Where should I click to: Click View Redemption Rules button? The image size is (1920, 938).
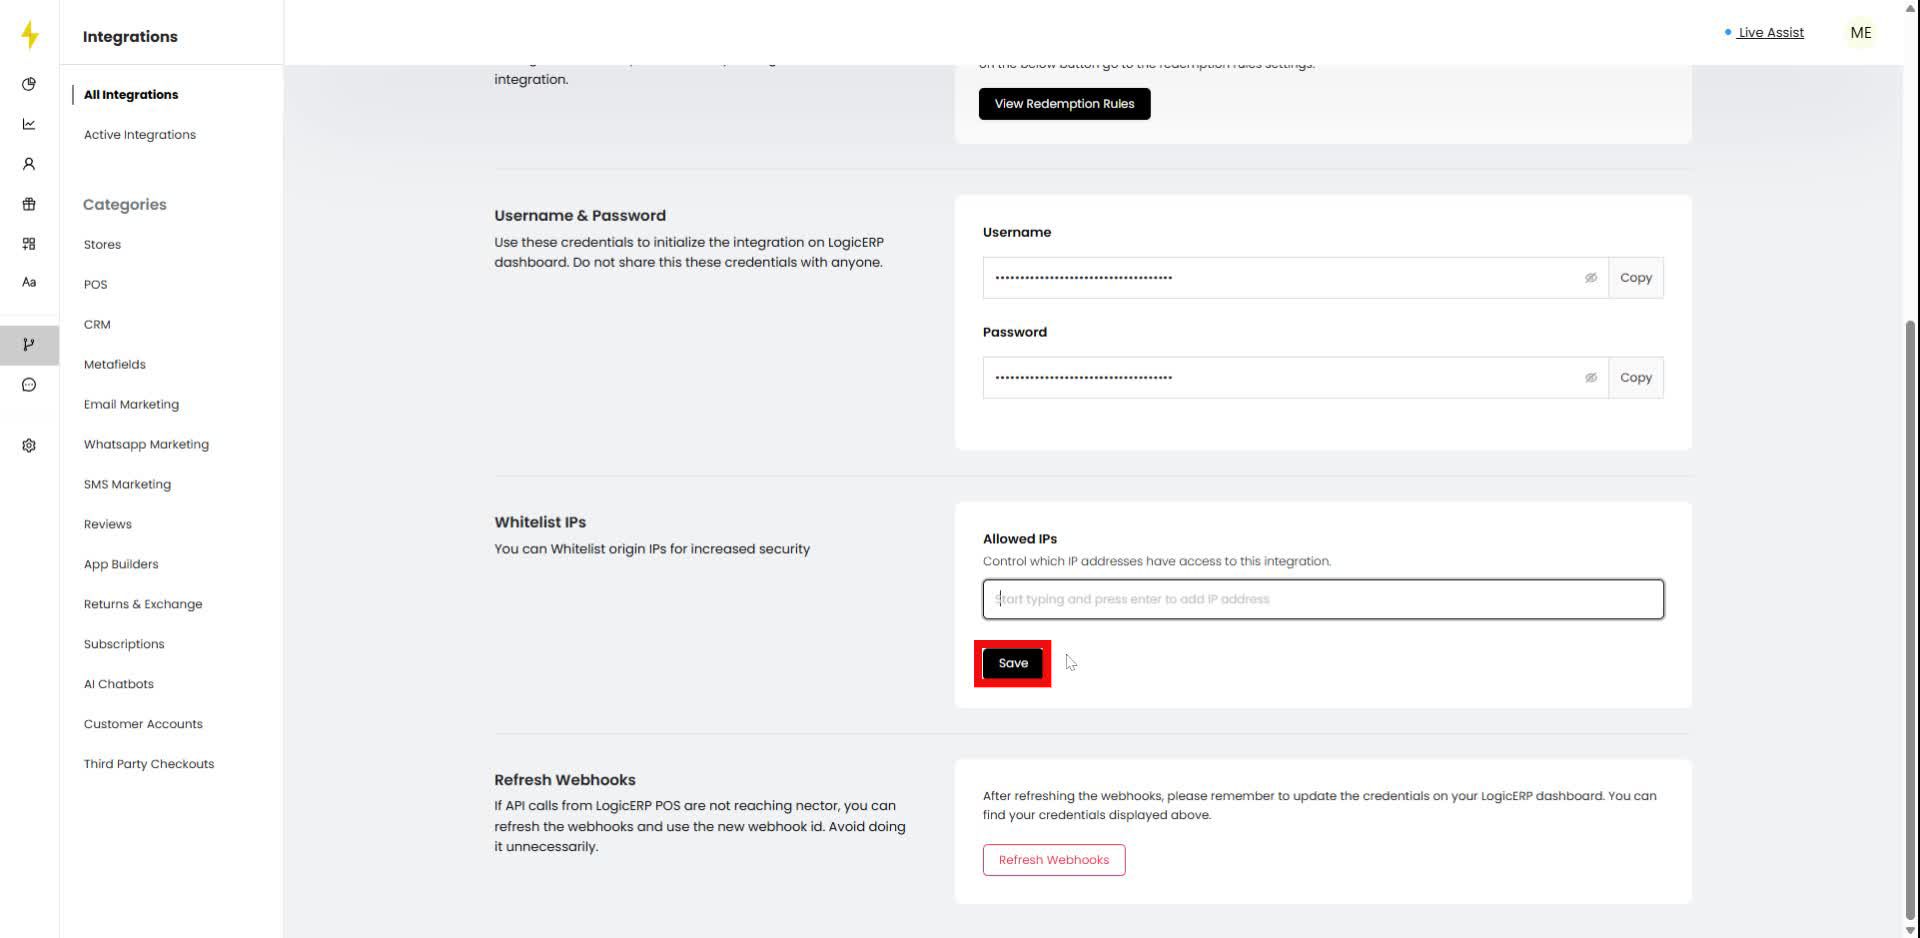(x=1064, y=104)
